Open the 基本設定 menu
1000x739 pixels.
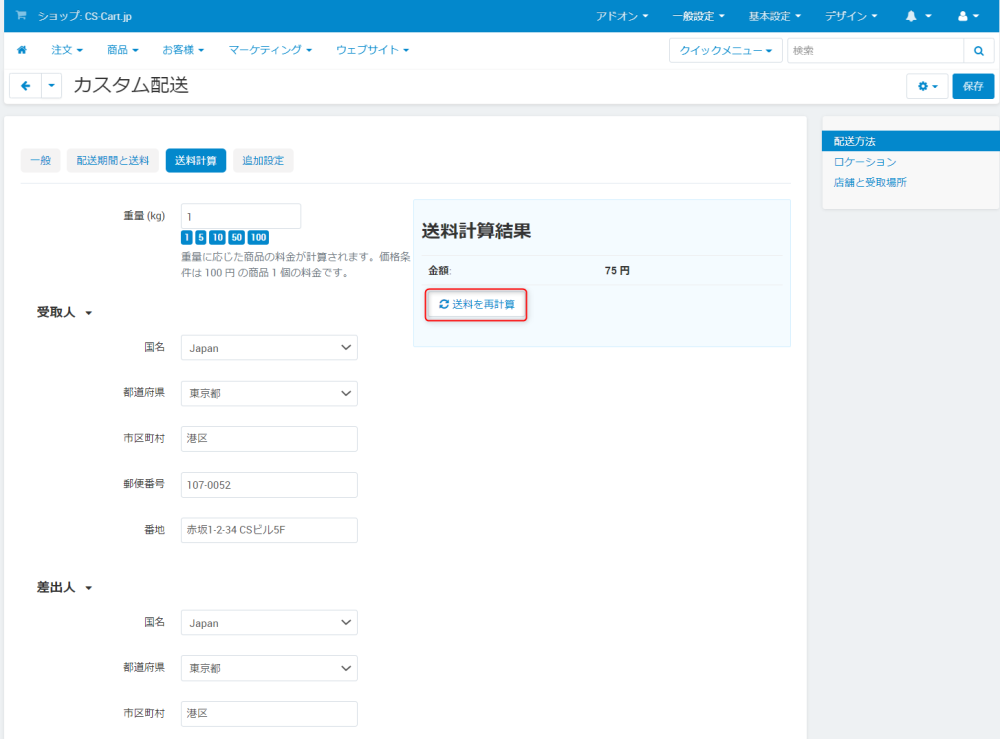pos(774,16)
